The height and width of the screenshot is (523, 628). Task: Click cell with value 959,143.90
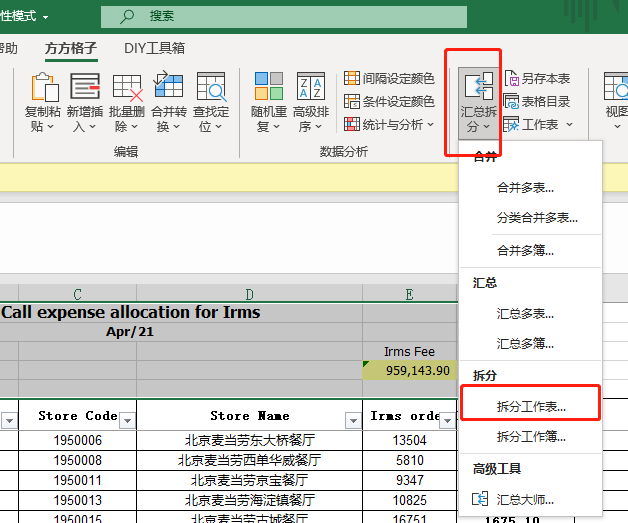(409, 370)
